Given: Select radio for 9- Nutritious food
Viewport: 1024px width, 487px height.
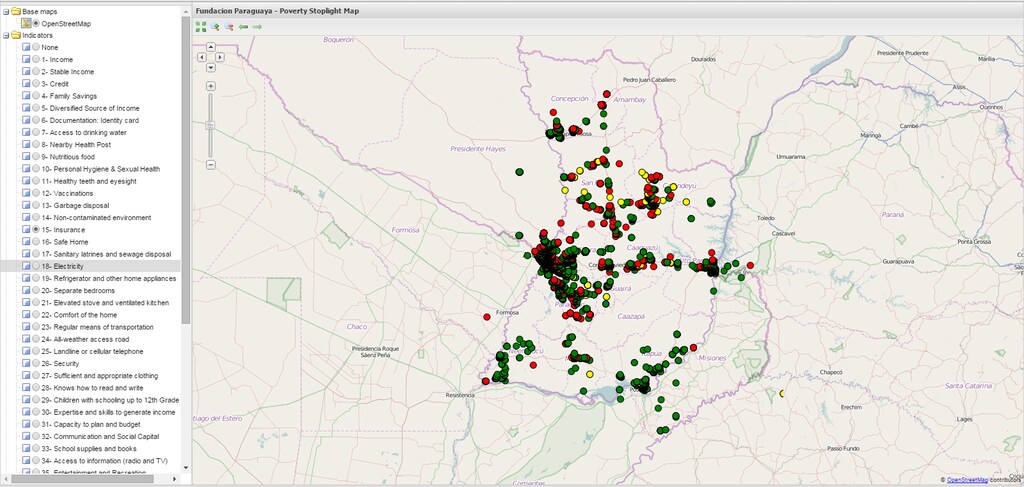Looking at the screenshot, I should pyautogui.click(x=36, y=157).
